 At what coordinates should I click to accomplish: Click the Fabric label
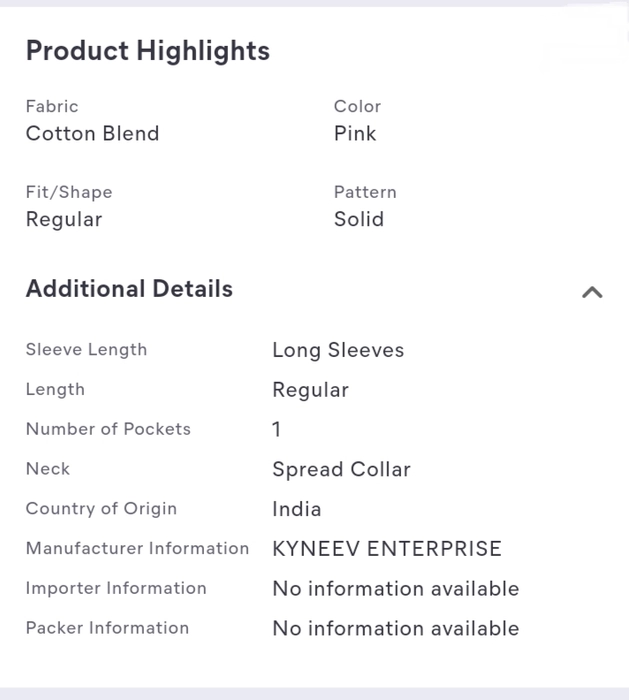tap(52, 107)
